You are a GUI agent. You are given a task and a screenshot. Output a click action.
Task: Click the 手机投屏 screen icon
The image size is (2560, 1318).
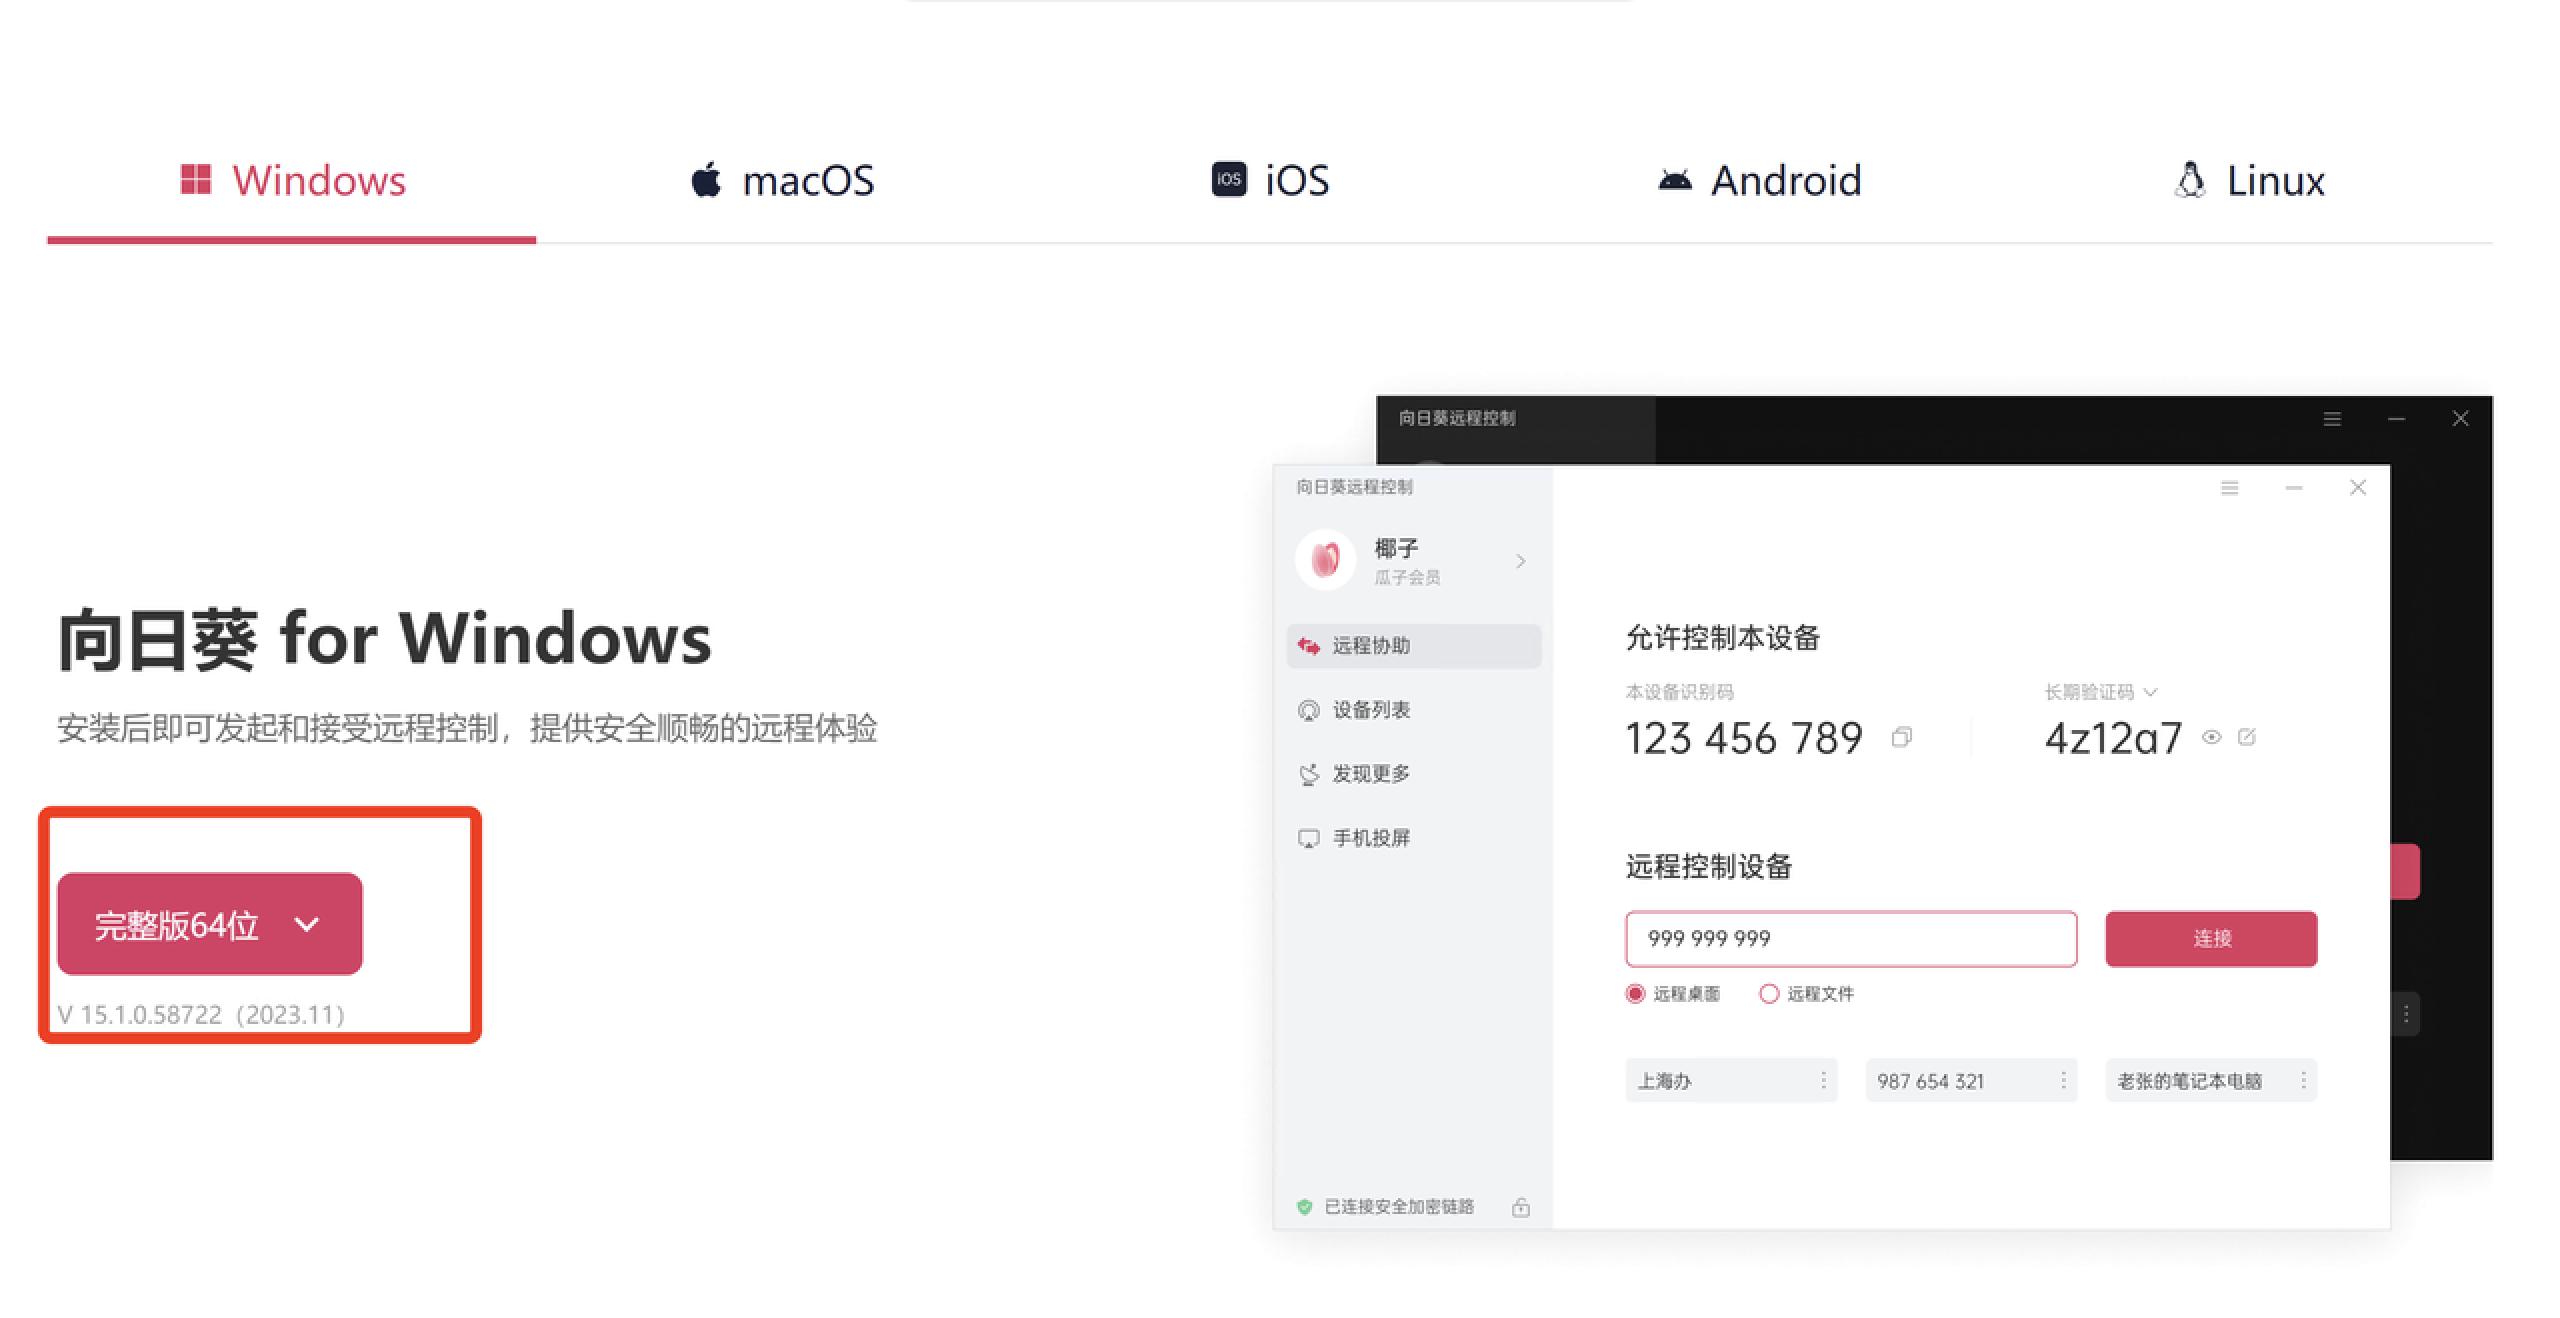point(1308,838)
